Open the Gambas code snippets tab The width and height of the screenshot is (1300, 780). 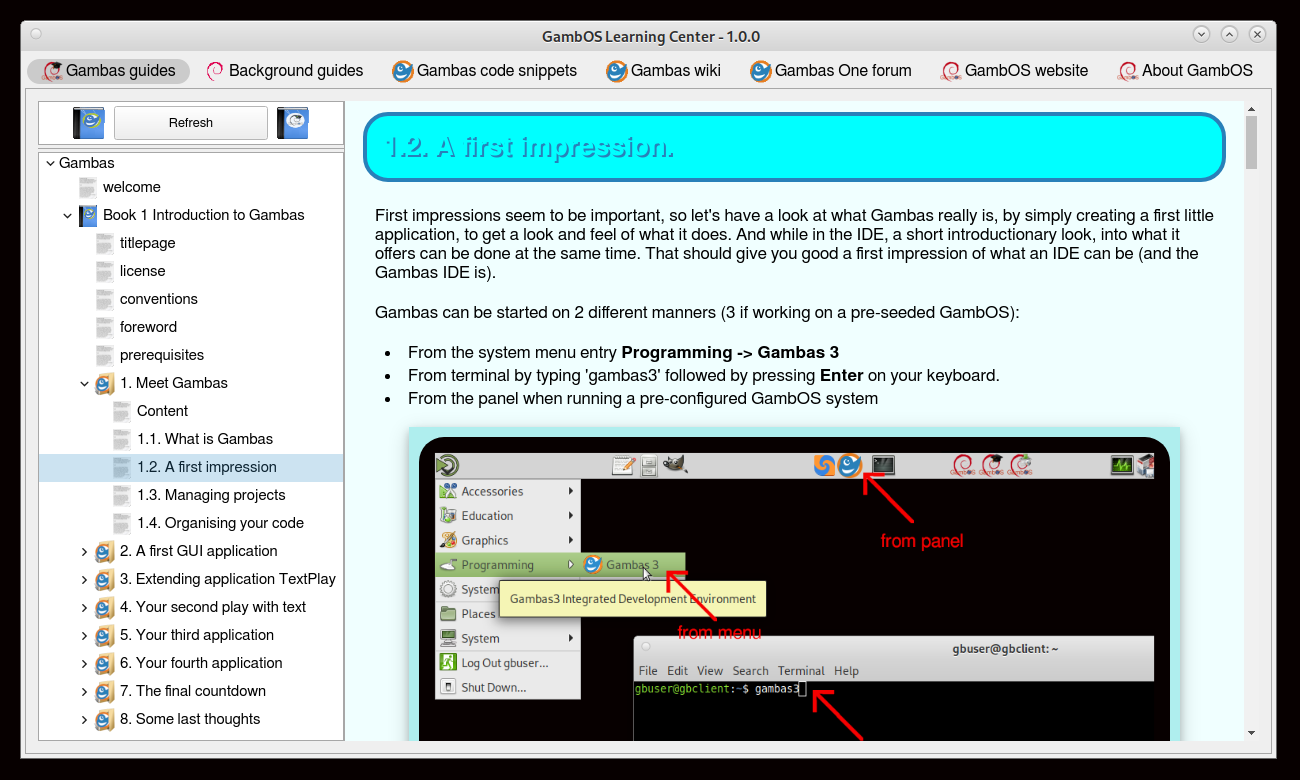click(484, 71)
